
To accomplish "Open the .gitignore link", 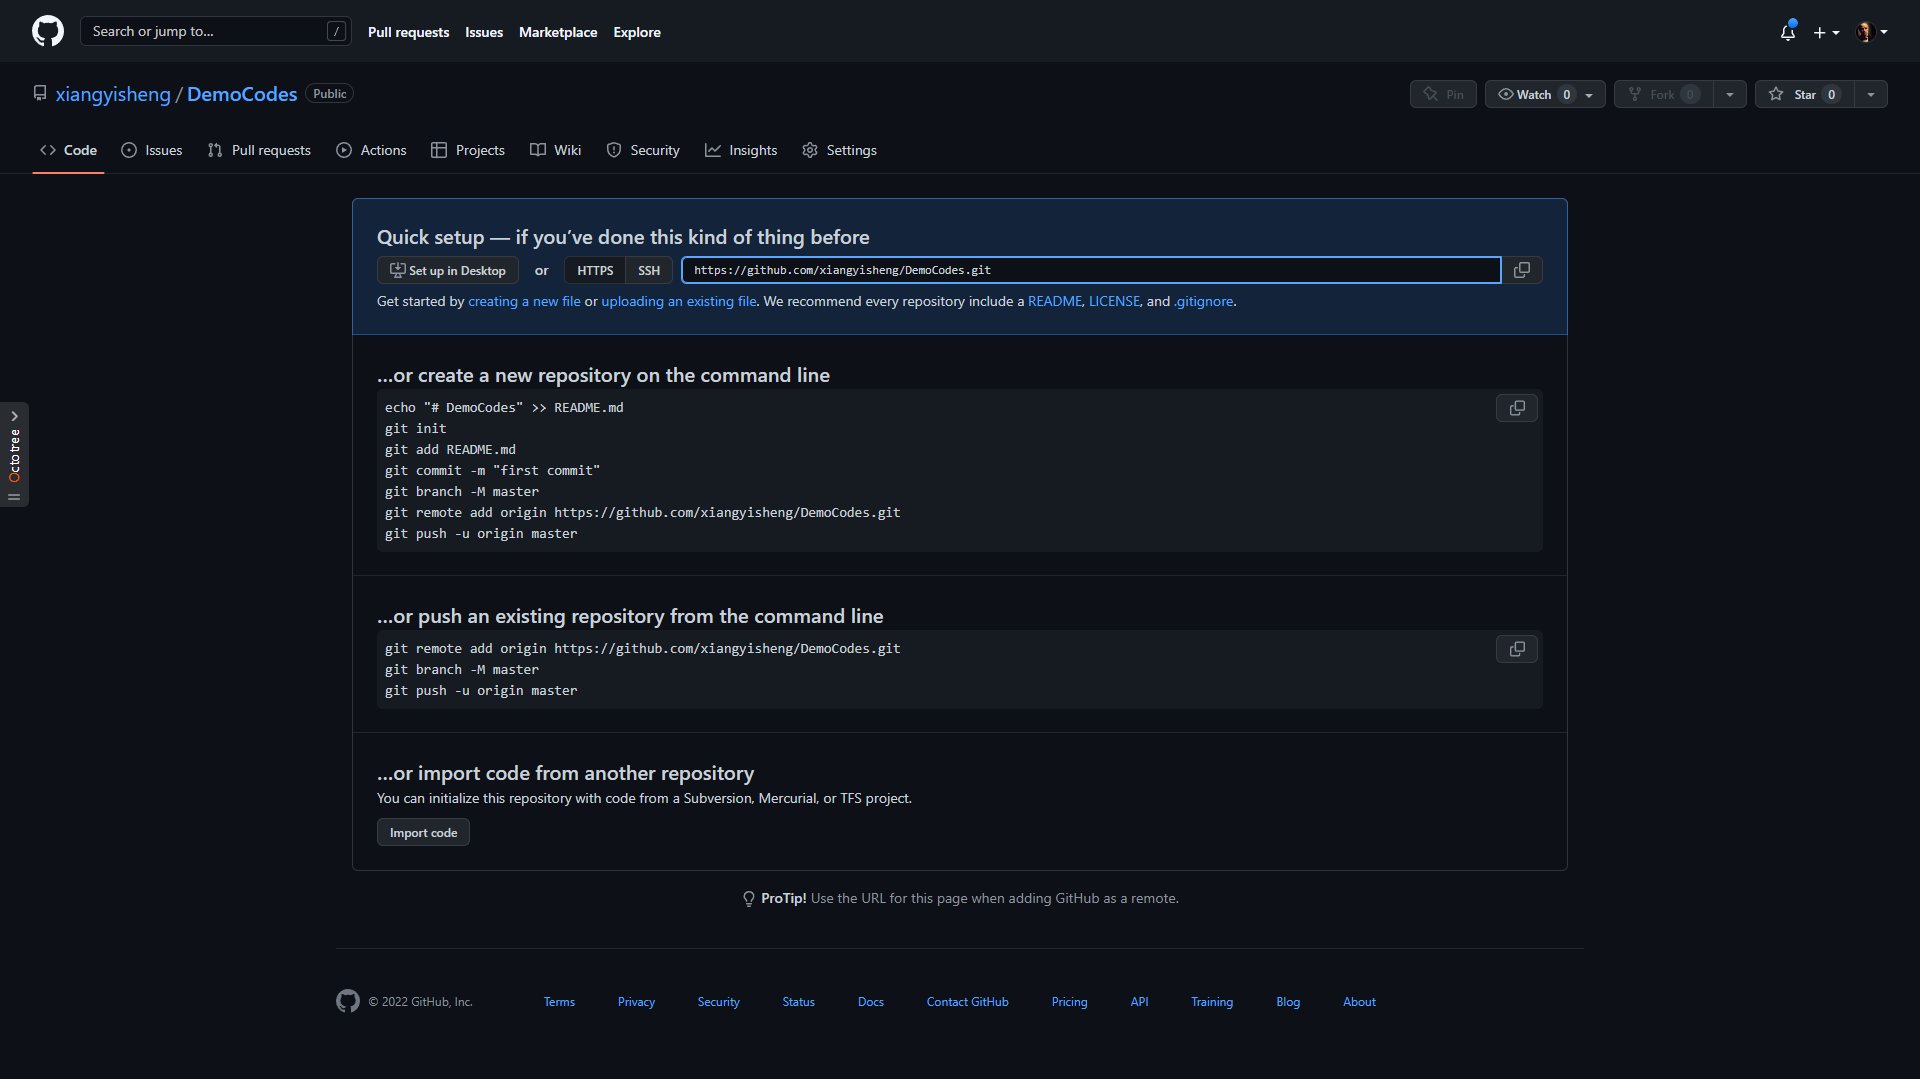I will 1203,301.
